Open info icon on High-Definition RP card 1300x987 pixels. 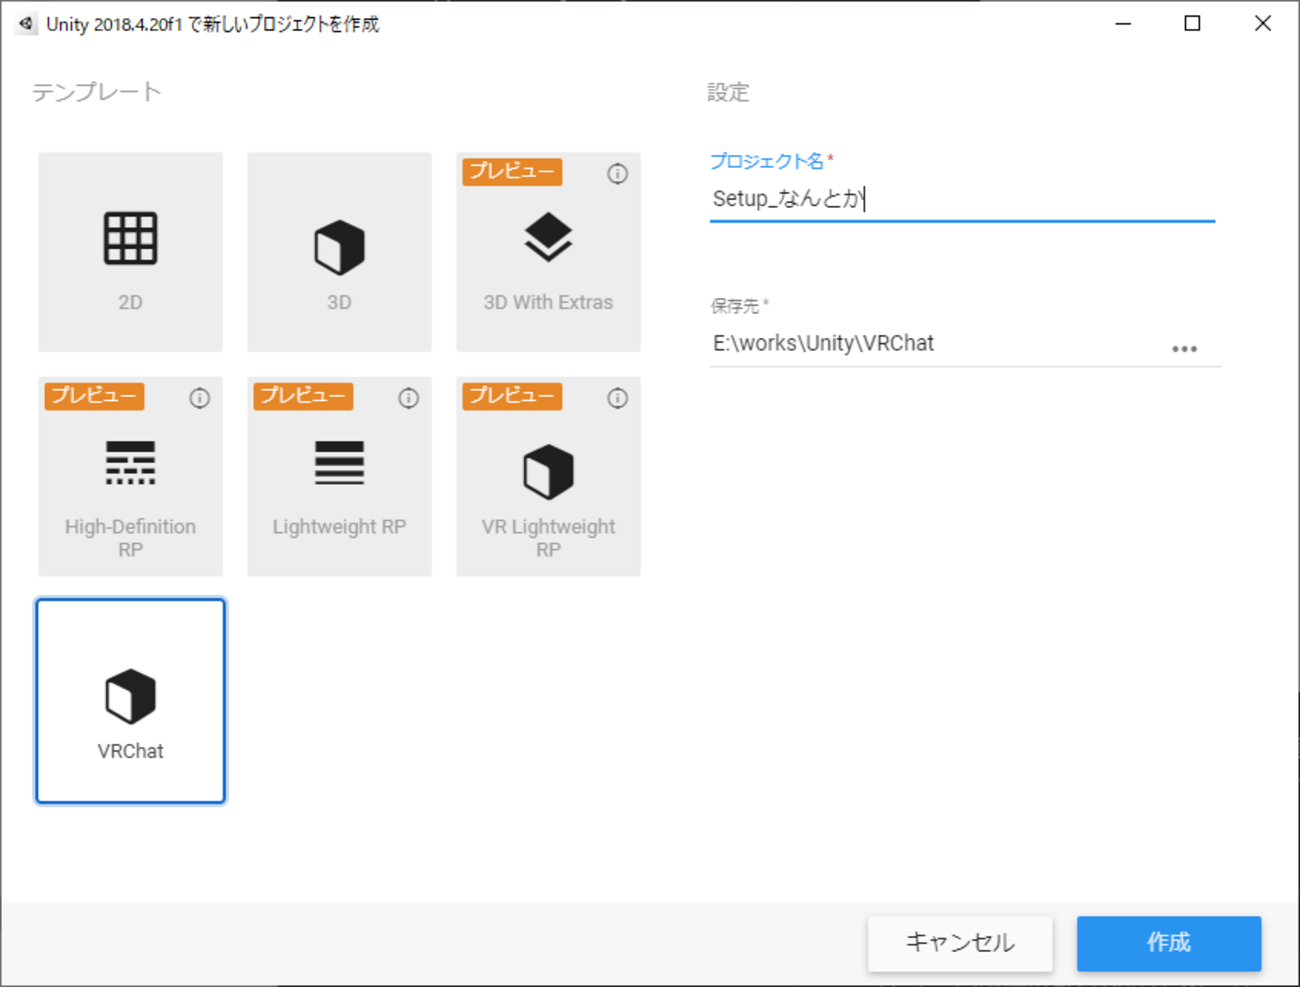[x=200, y=398]
